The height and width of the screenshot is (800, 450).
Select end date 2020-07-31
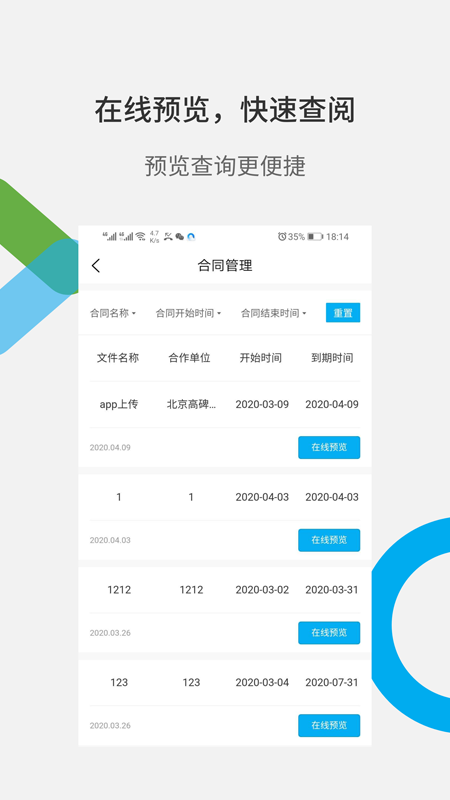click(x=332, y=683)
